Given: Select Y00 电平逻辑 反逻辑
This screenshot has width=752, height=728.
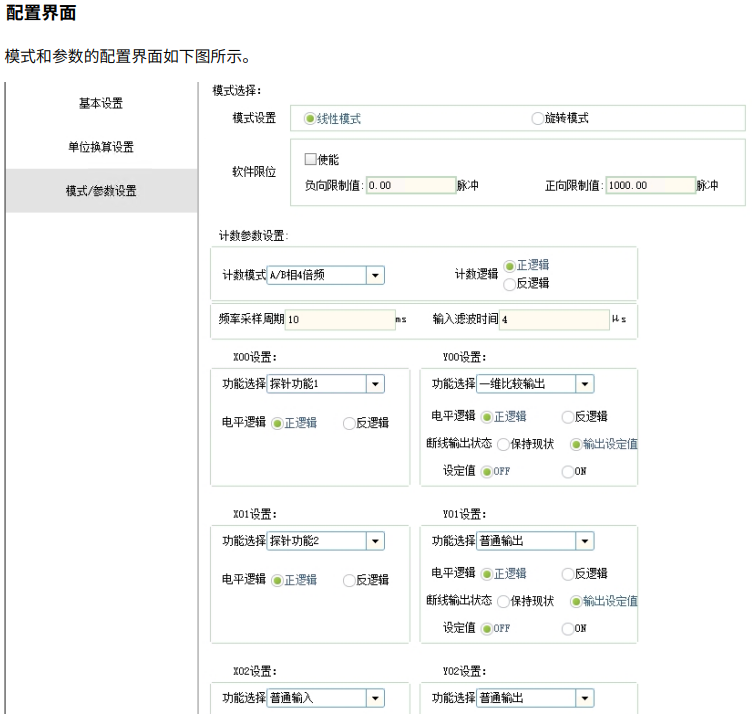Looking at the screenshot, I should pyautogui.click(x=567, y=417).
